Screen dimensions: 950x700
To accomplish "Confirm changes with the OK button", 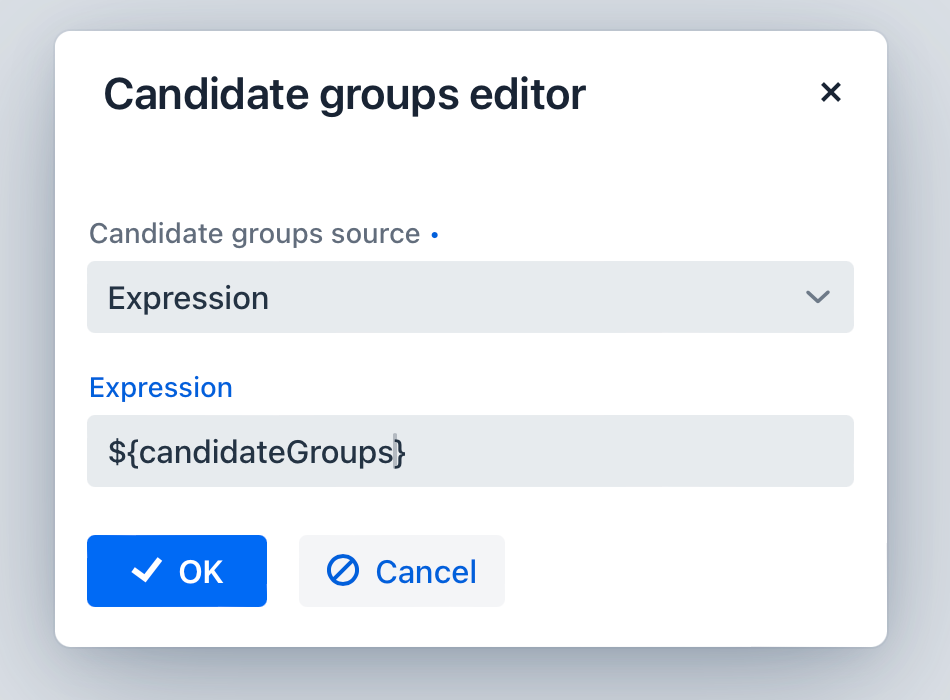I will [177, 571].
